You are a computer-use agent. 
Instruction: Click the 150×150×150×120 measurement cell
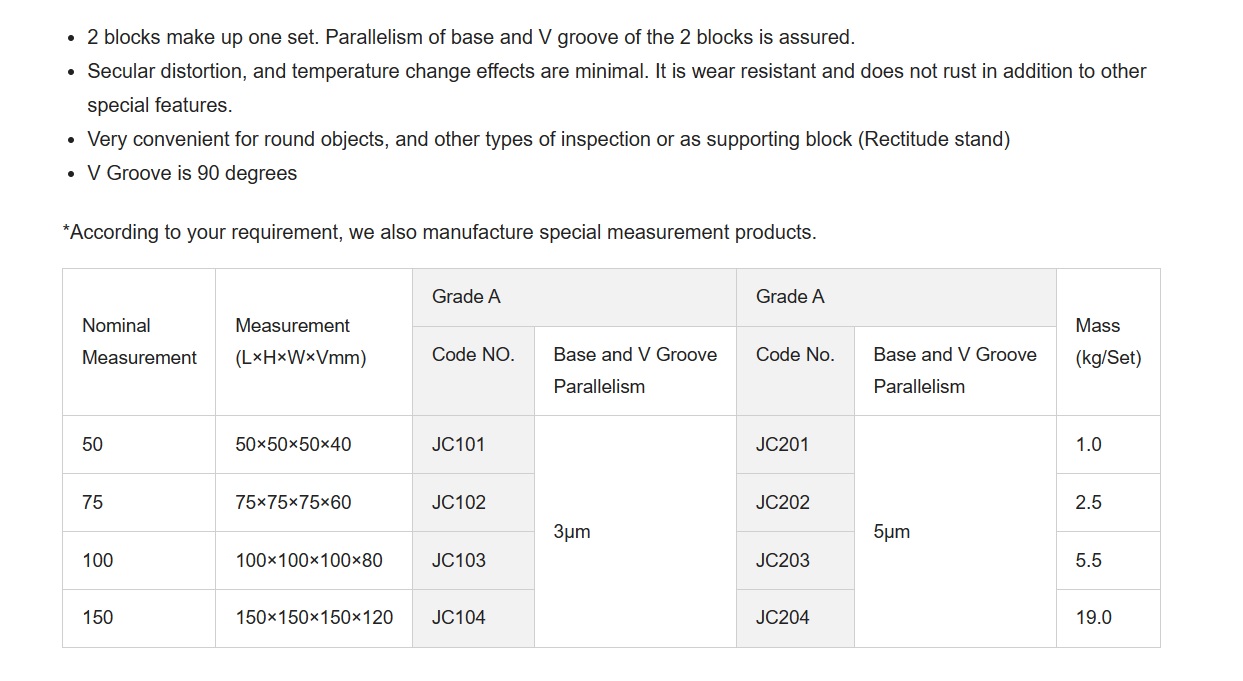point(314,618)
